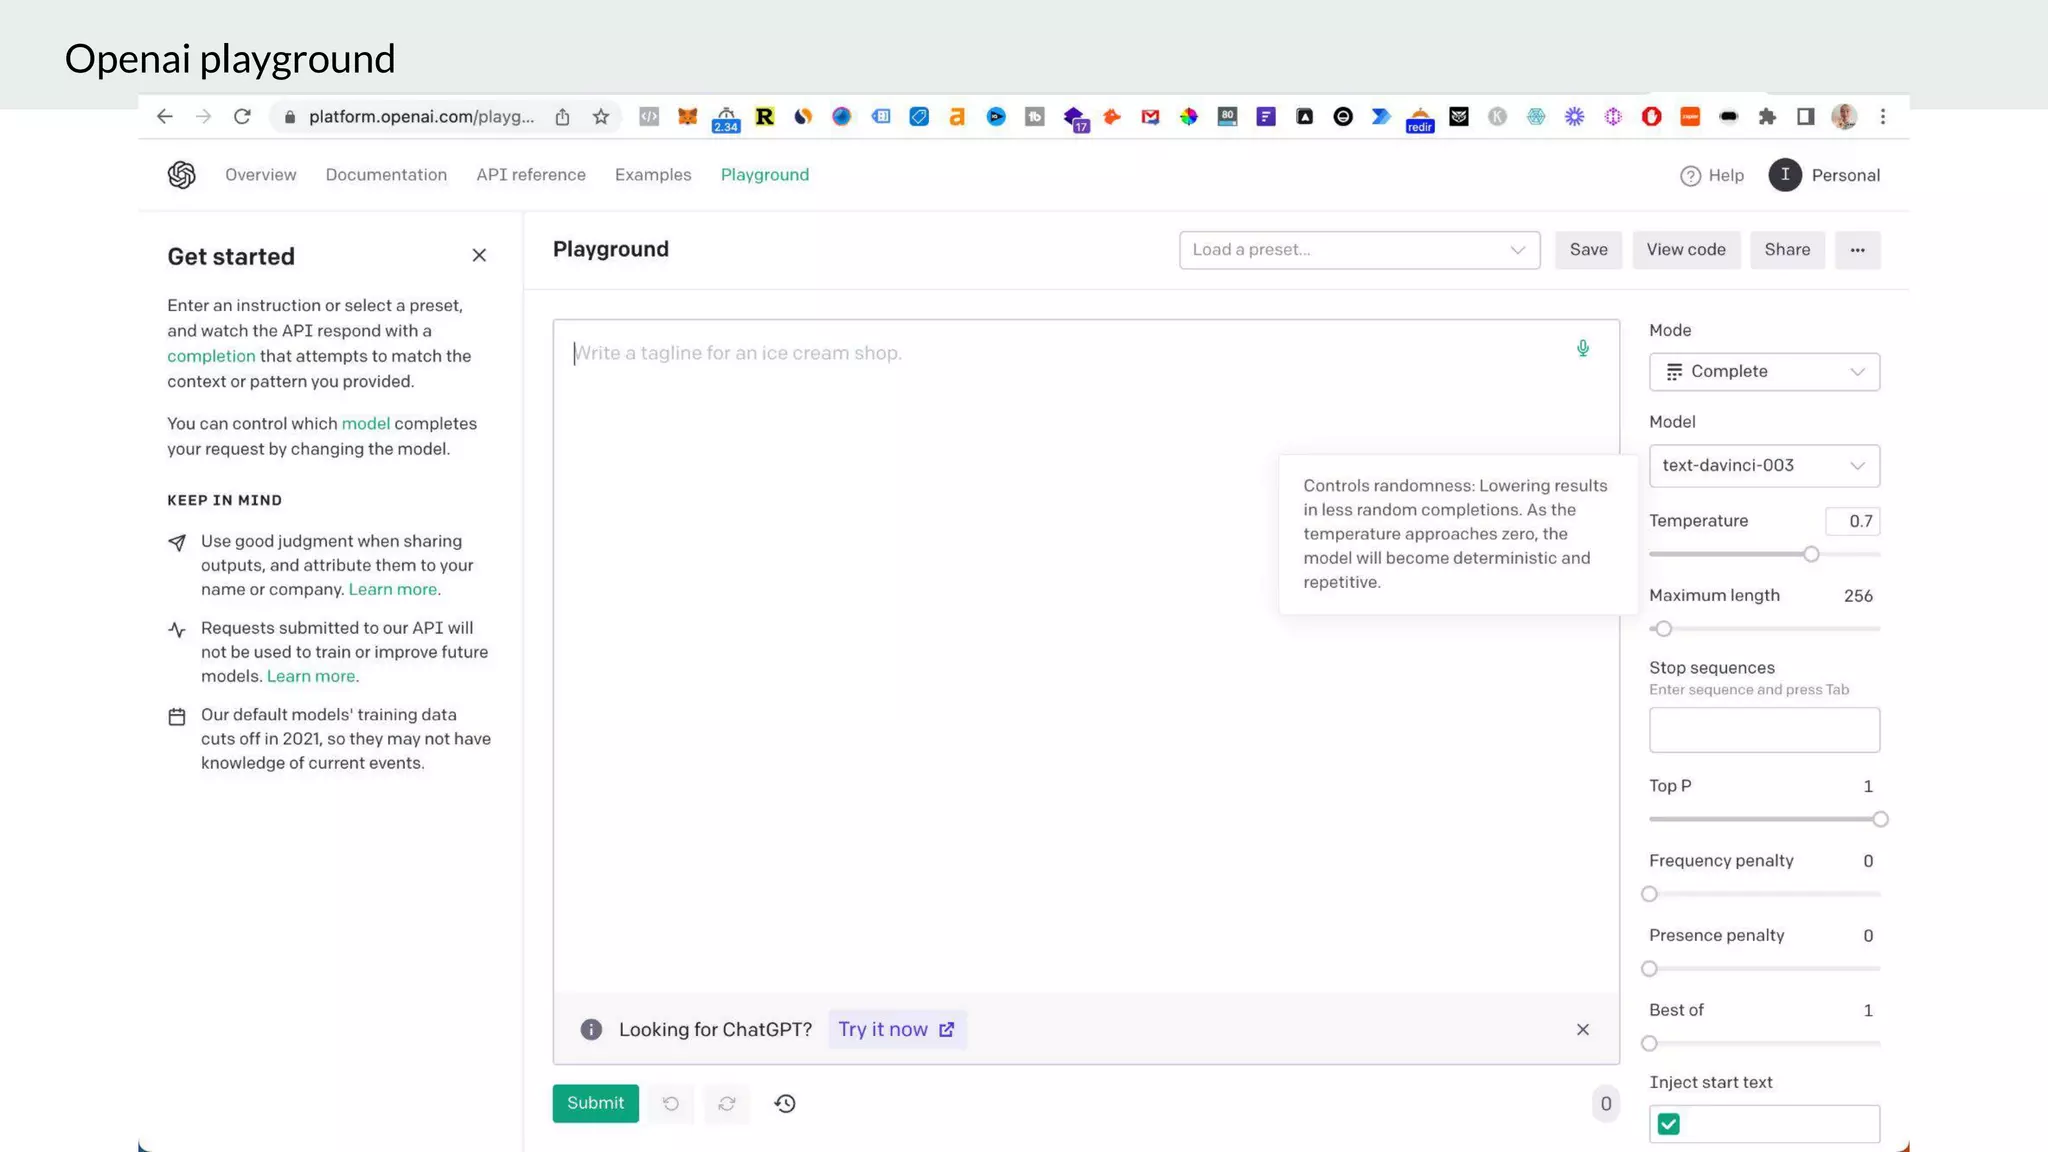The image size is (2048, 1152).
Task: Click the Top P slider handle
Action: [x=1880, y=819]
